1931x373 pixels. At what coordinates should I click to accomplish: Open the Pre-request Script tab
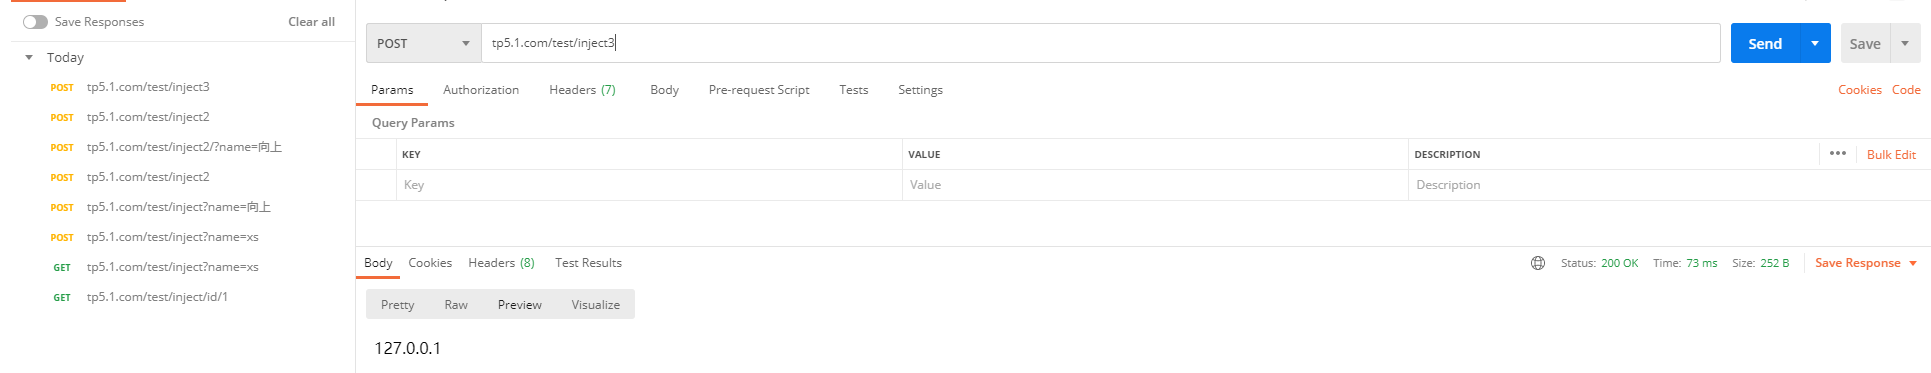[x=759, y=90]
